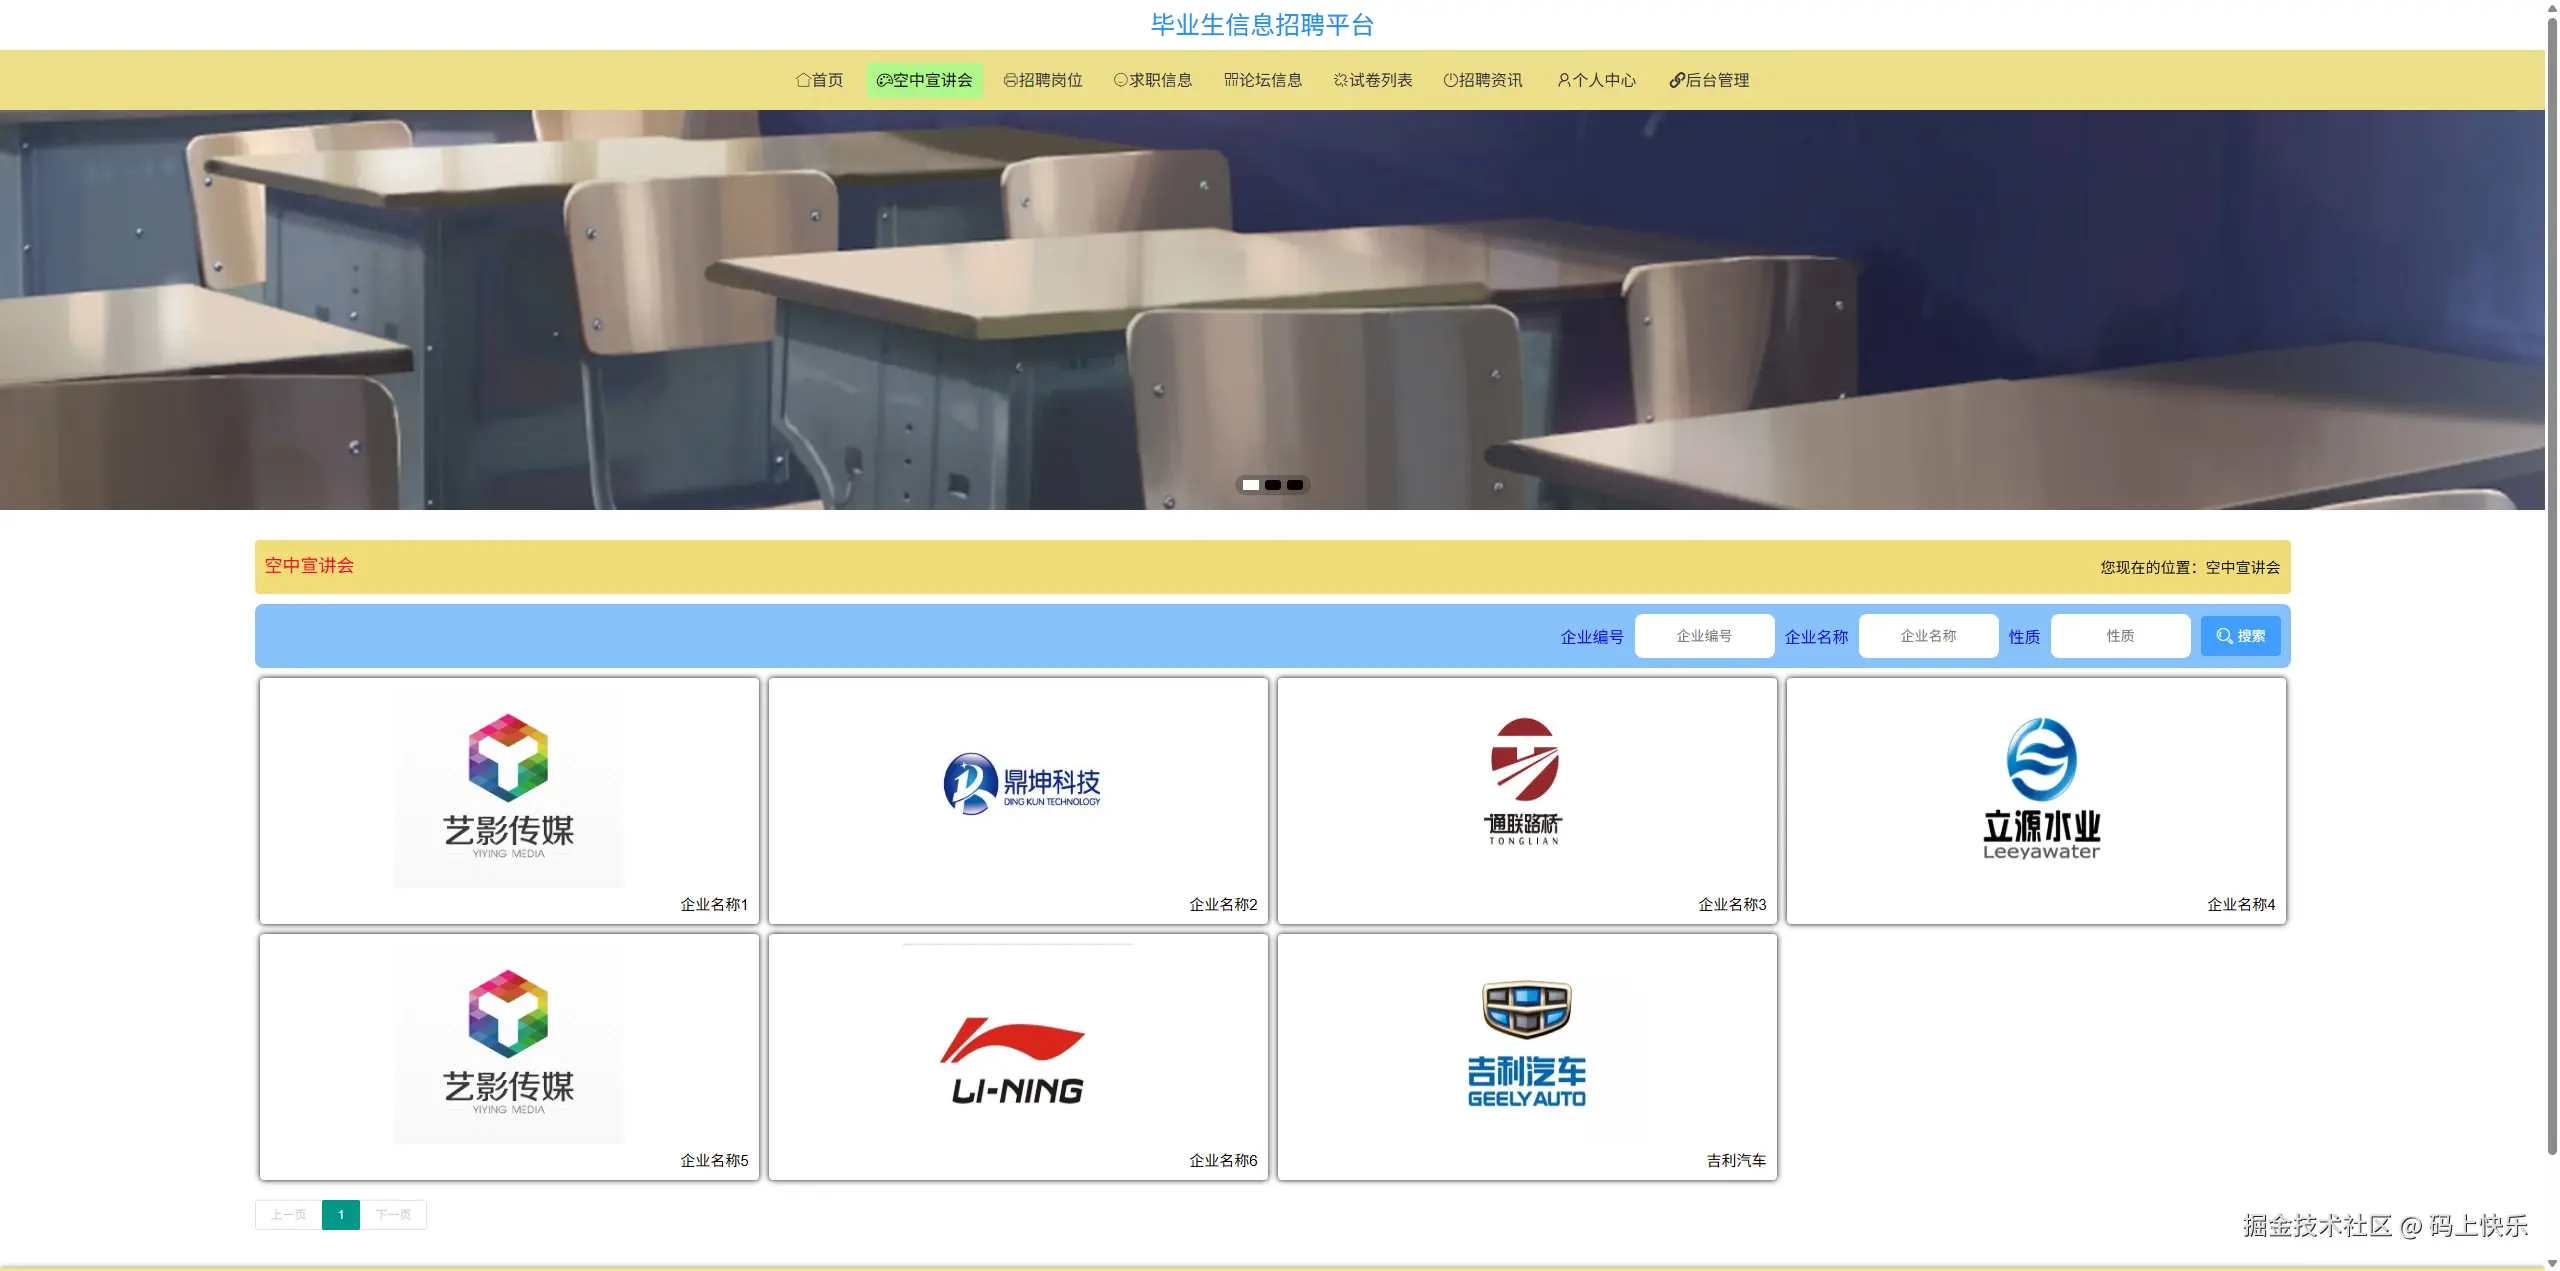Focus the 企业编号 input field
The image size is (2560, 1271).
[x=1704, y=636]
